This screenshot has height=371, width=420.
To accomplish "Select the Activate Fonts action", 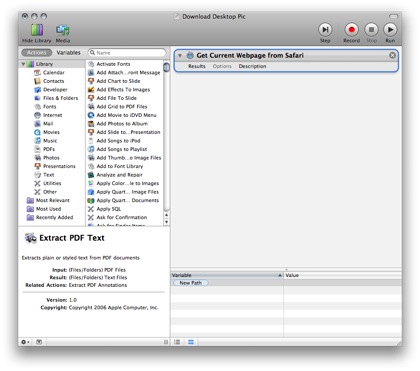I will 113,64.
